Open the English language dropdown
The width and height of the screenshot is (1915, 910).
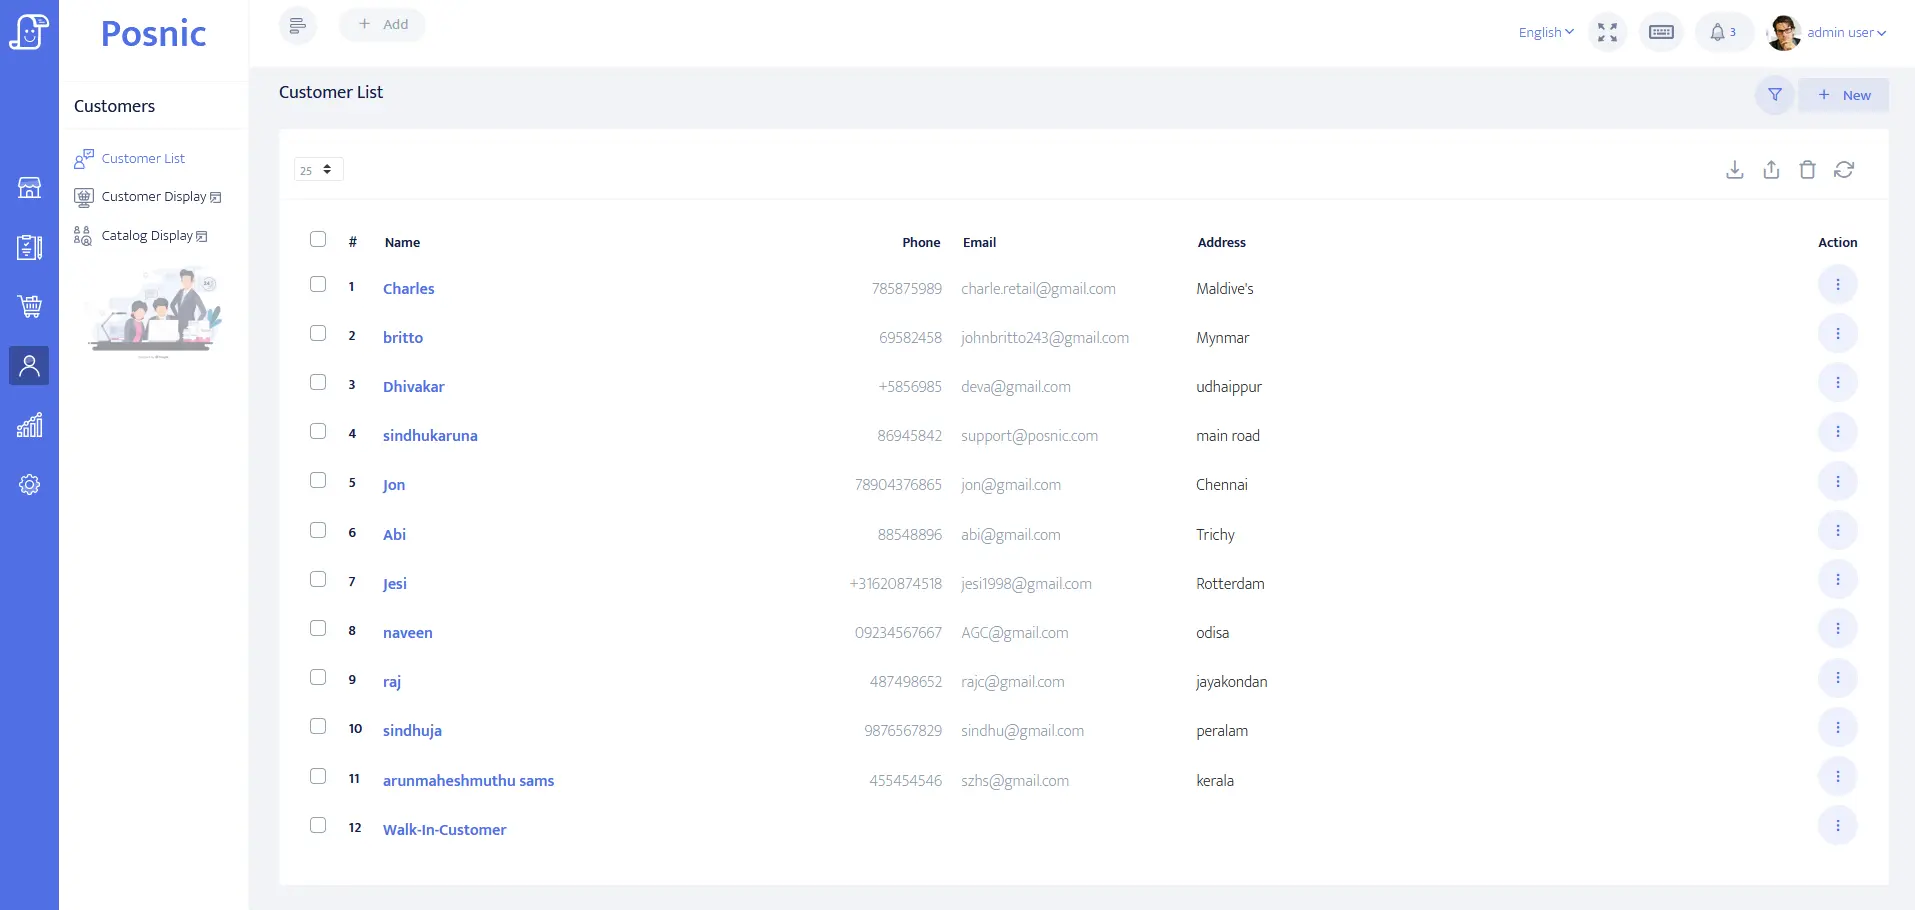(x=1545, y=32)
